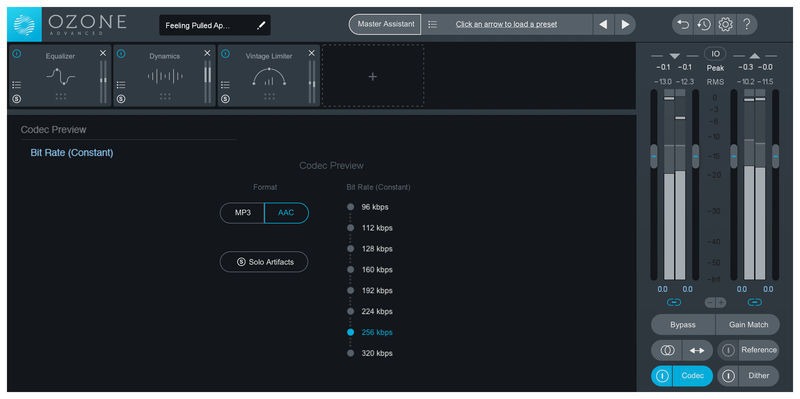Select MP3 format

242,213
